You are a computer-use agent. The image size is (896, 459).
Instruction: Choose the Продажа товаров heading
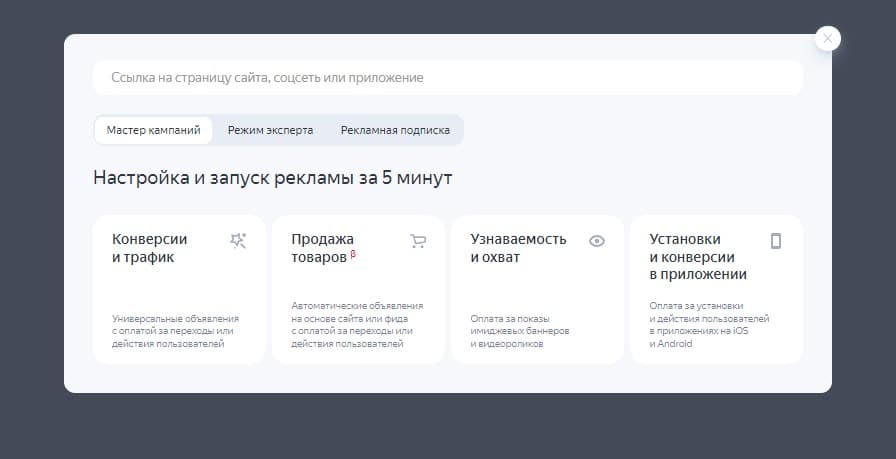322,248
